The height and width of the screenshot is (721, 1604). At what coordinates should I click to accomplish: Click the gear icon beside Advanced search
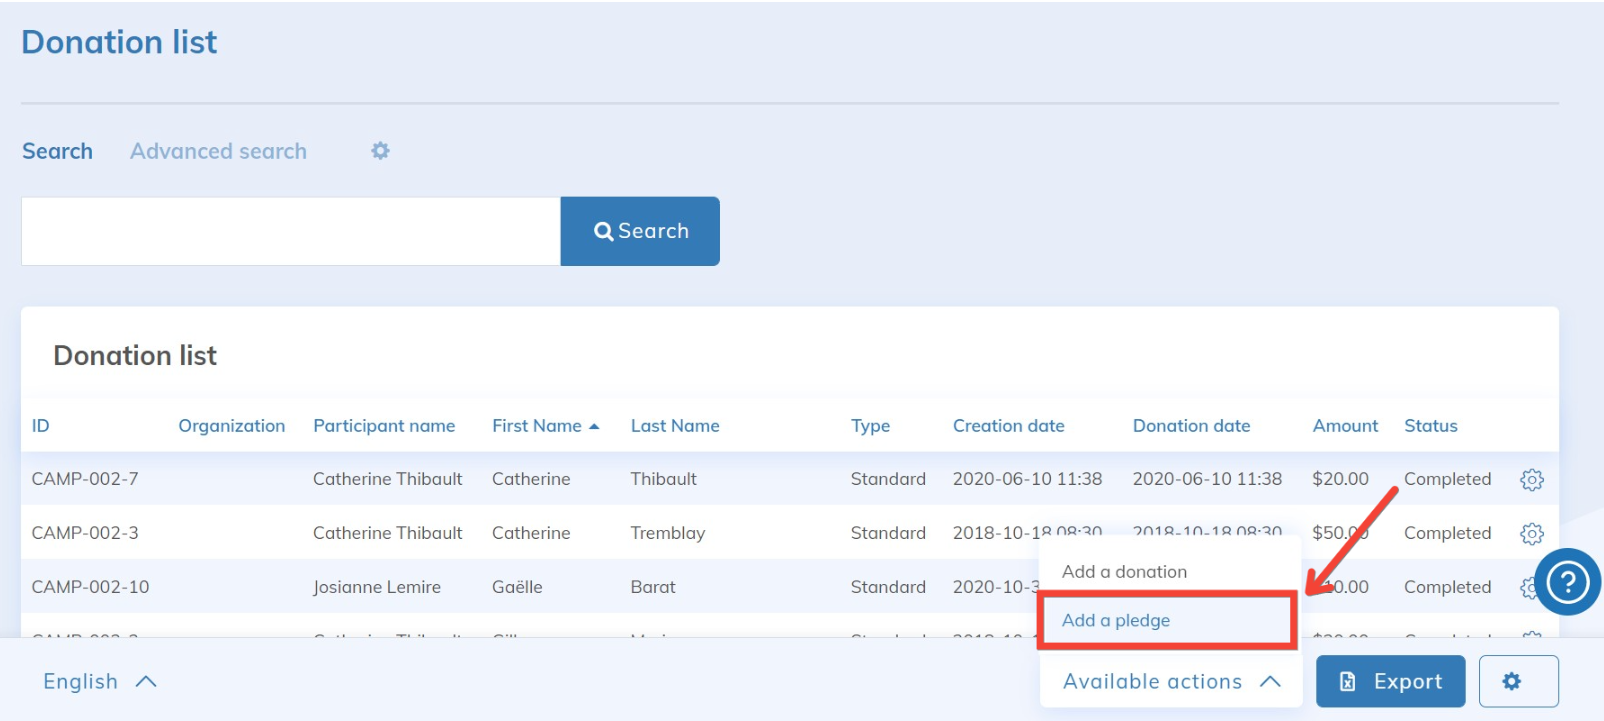click(380, 151)
